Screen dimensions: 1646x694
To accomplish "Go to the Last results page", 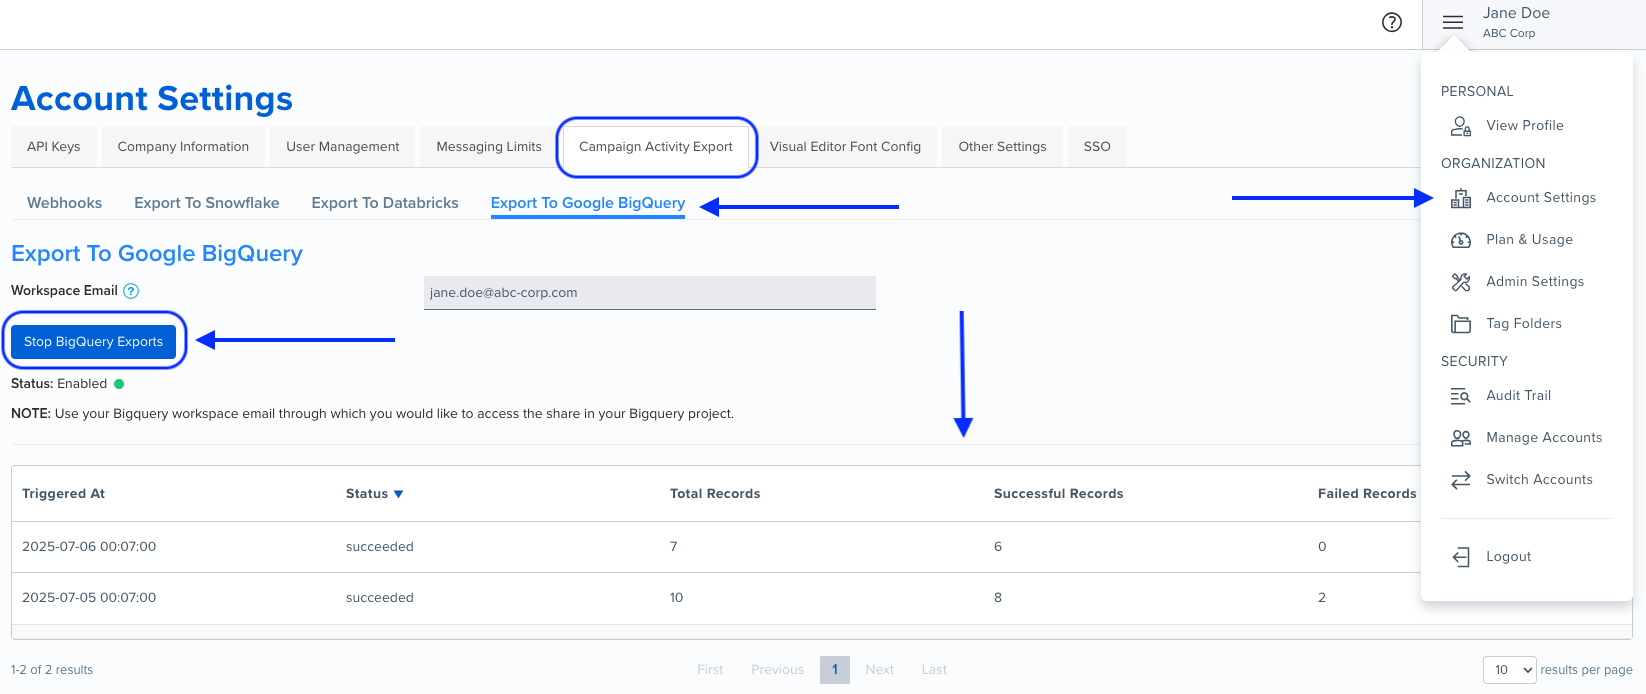I will (934, 670).
